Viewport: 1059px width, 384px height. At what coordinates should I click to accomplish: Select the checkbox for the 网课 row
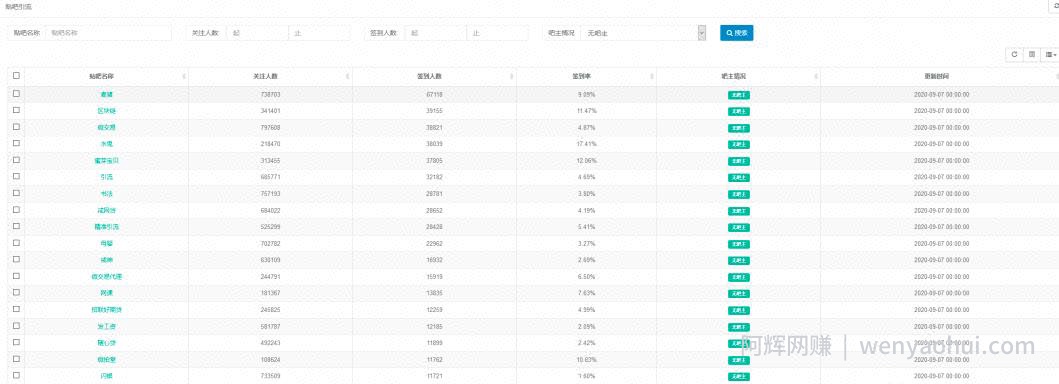(16, 292)
